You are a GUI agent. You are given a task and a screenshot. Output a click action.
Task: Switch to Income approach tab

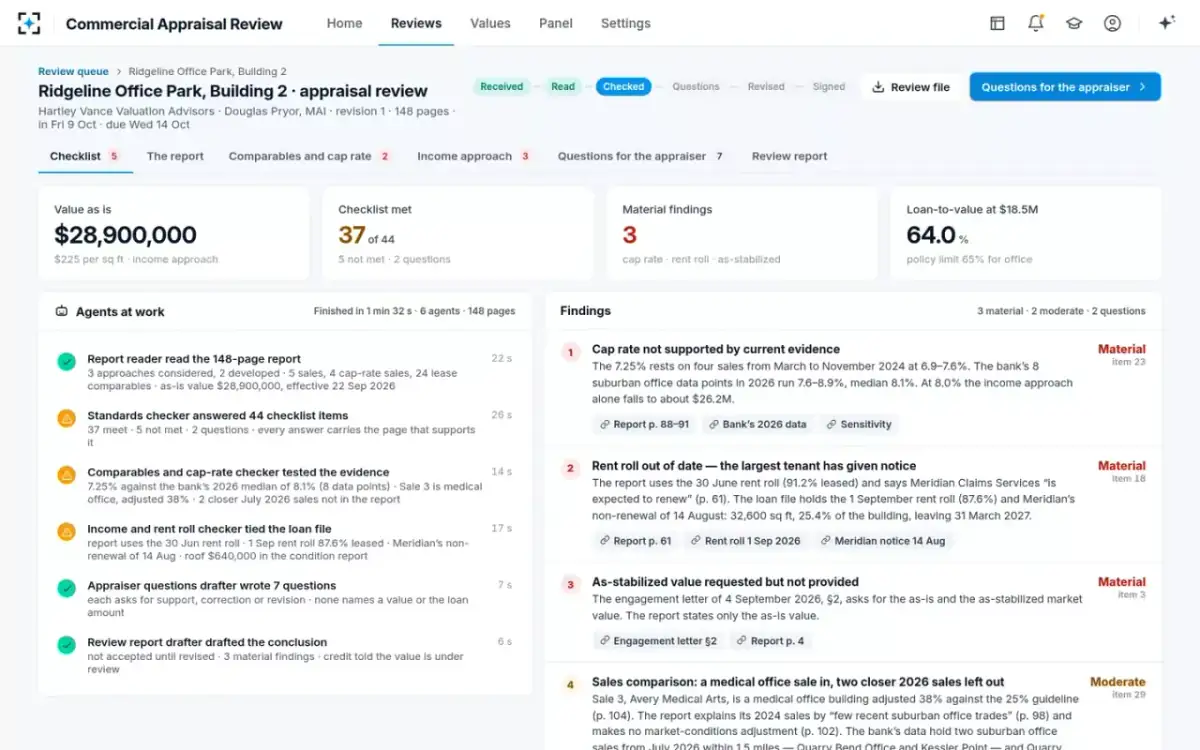(x=474, y=156)
